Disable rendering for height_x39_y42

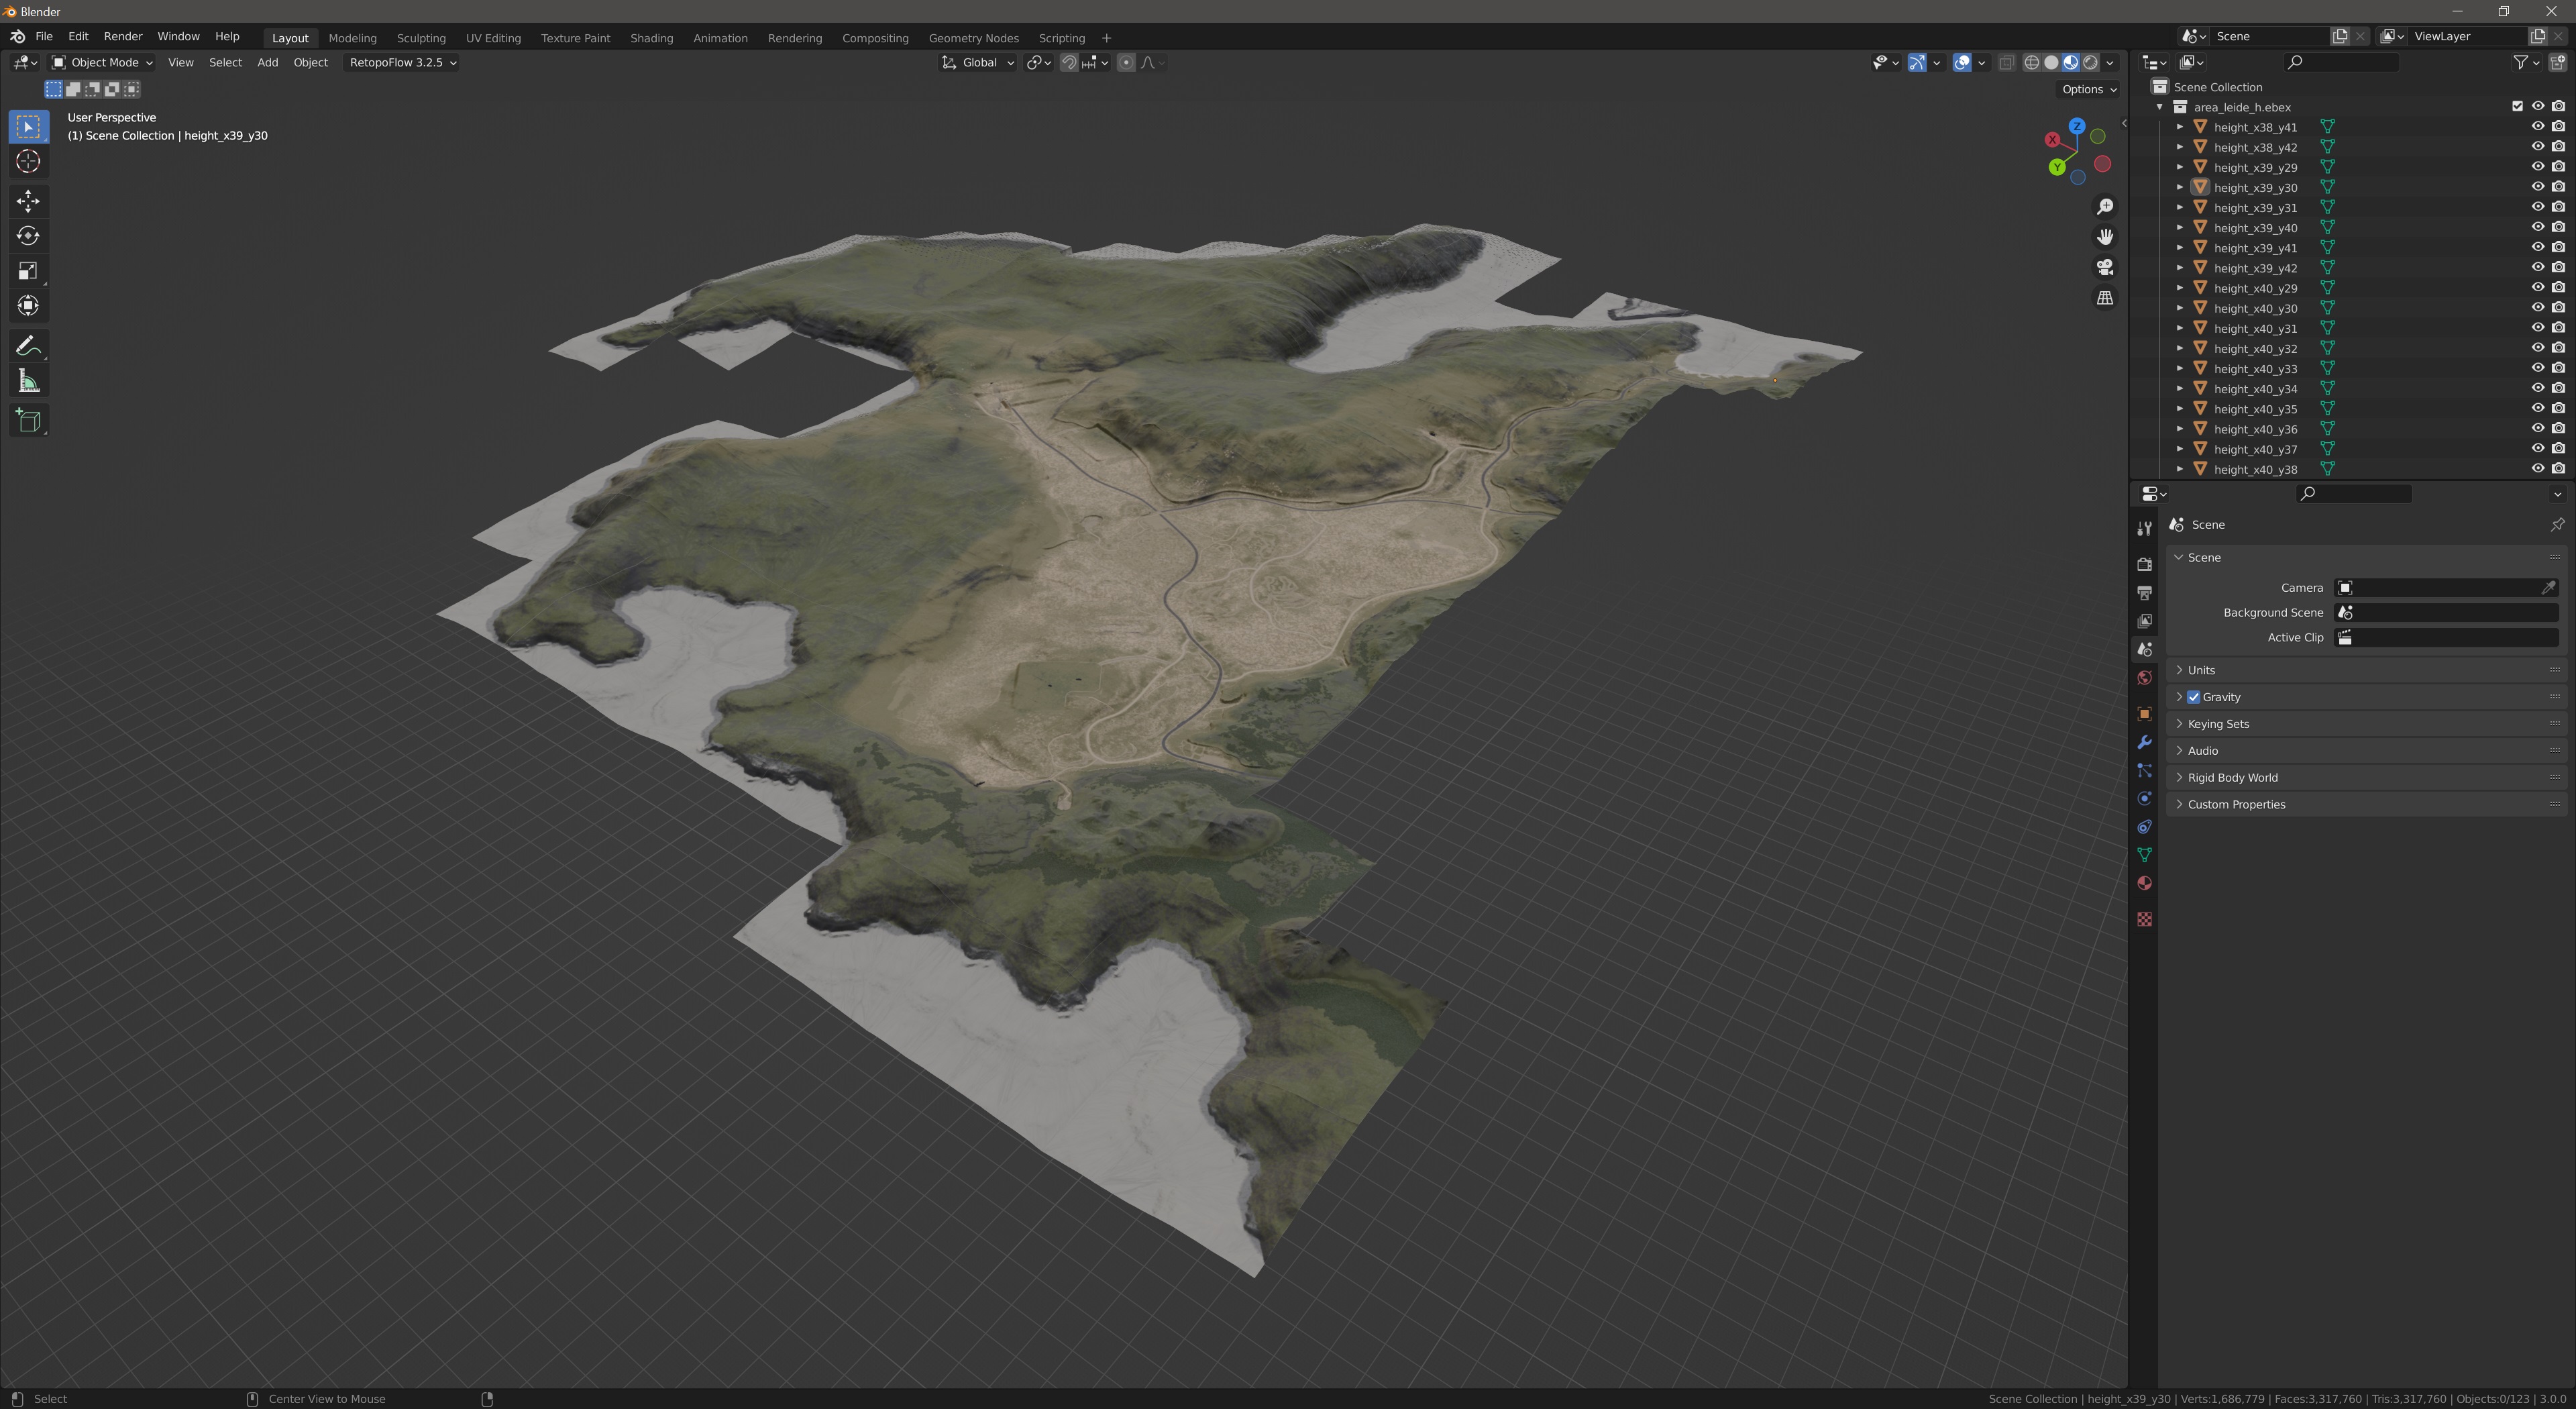(2558, 267)
